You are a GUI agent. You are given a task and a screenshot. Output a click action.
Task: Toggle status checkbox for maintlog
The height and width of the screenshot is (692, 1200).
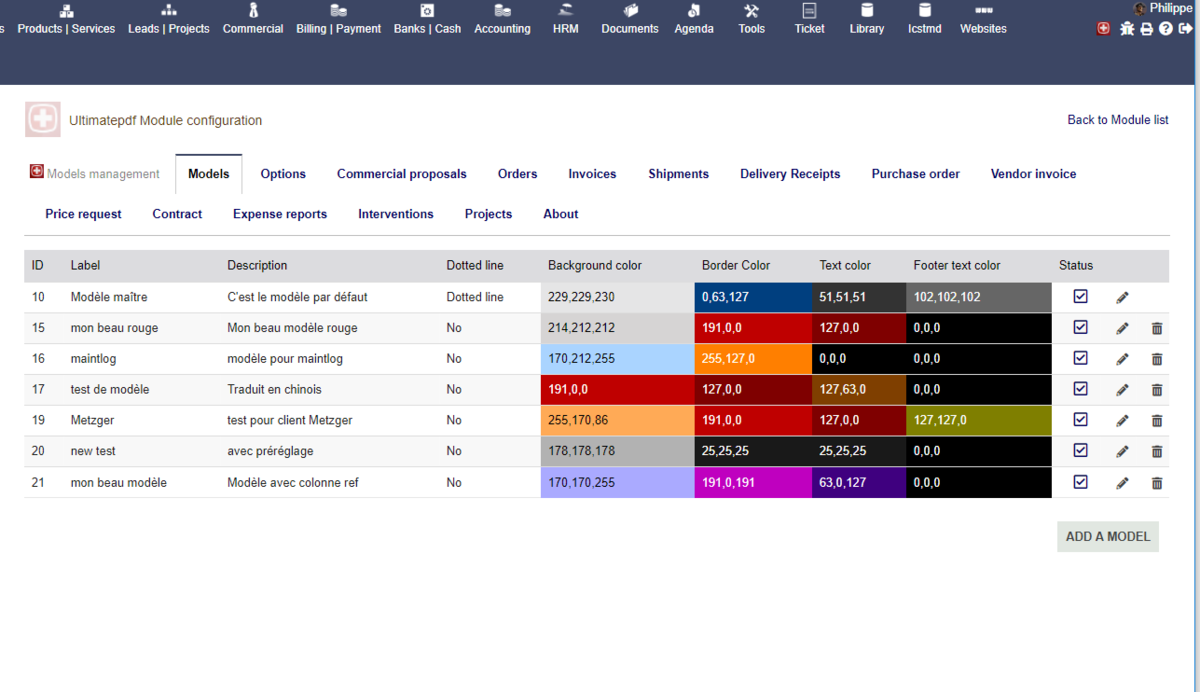coord(1080,358)
